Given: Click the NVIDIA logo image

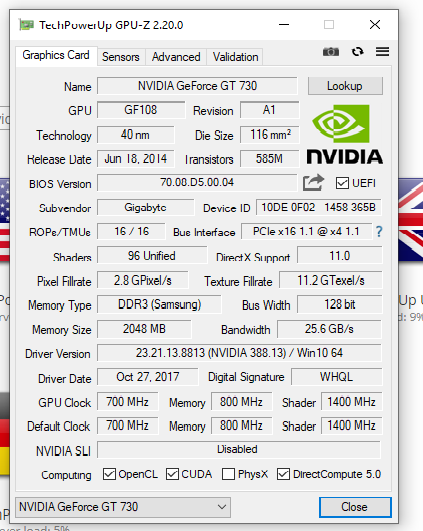Looking at the screenshot, I should point(344,134).
